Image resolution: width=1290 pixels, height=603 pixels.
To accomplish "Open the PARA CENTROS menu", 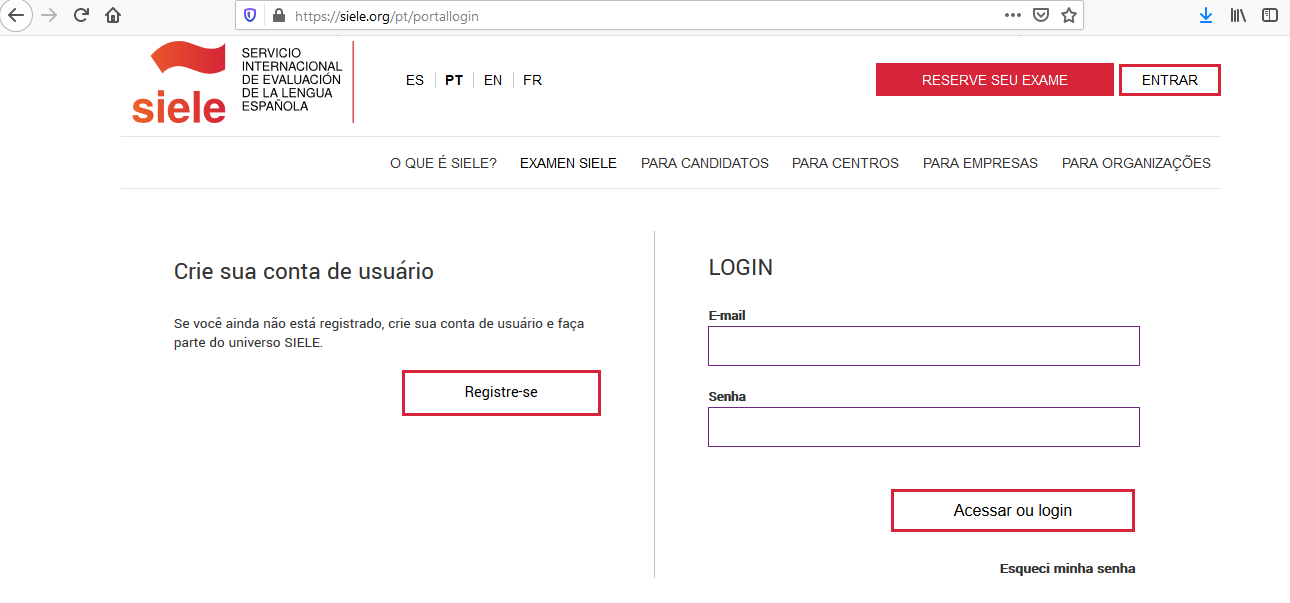I will pyautogui.click(x=845, y=163).
